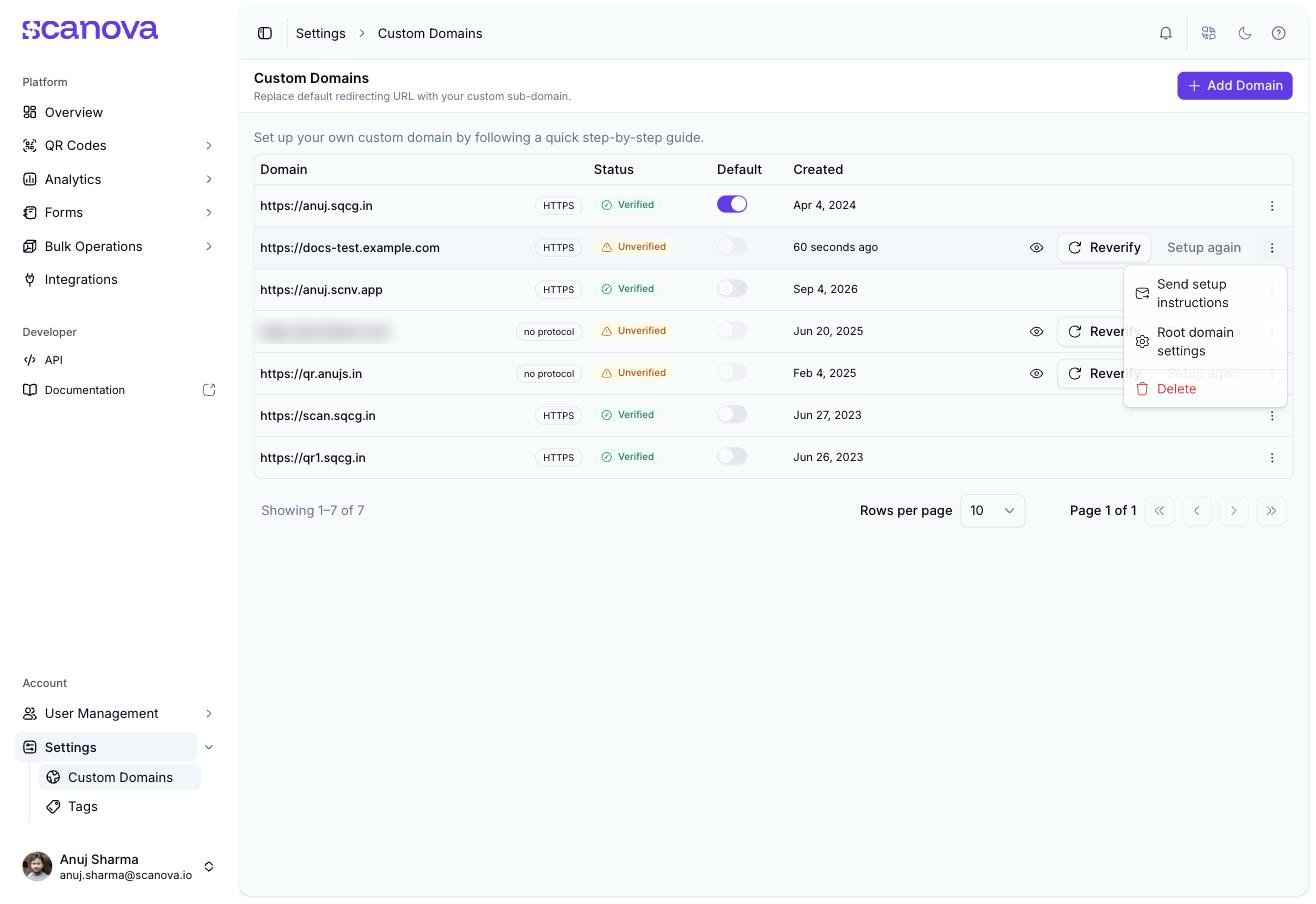This screenshot has width=1316, height=904.
Task: View details eye icon for docs-test.example.com
Action: click(1037, 248)
